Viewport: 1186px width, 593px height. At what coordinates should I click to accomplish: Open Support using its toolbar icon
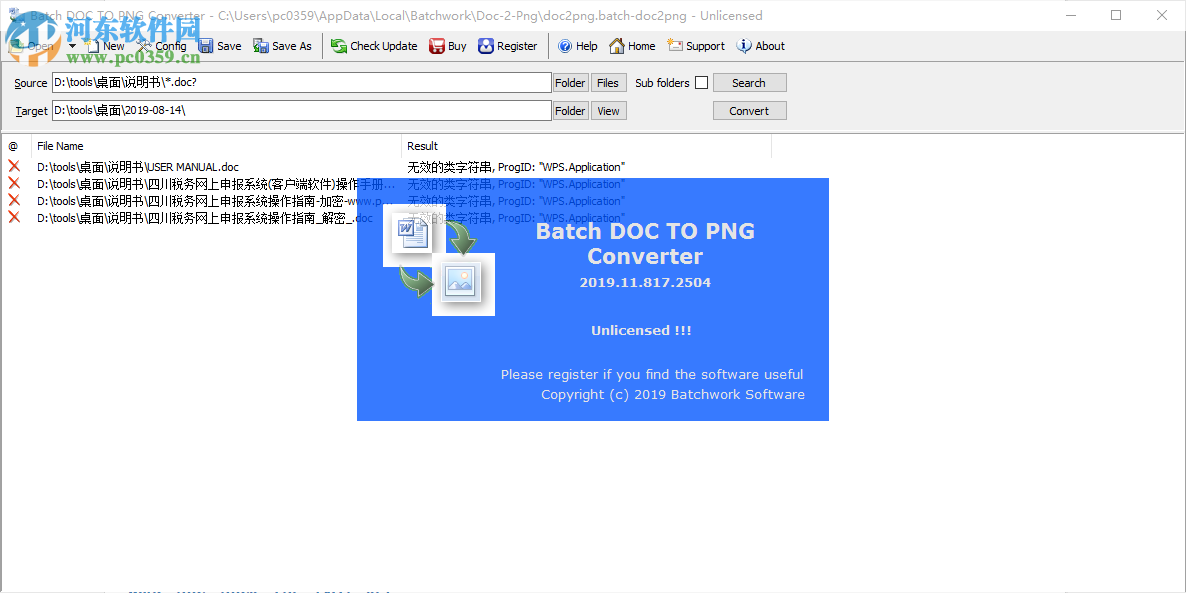click(673, 45)
